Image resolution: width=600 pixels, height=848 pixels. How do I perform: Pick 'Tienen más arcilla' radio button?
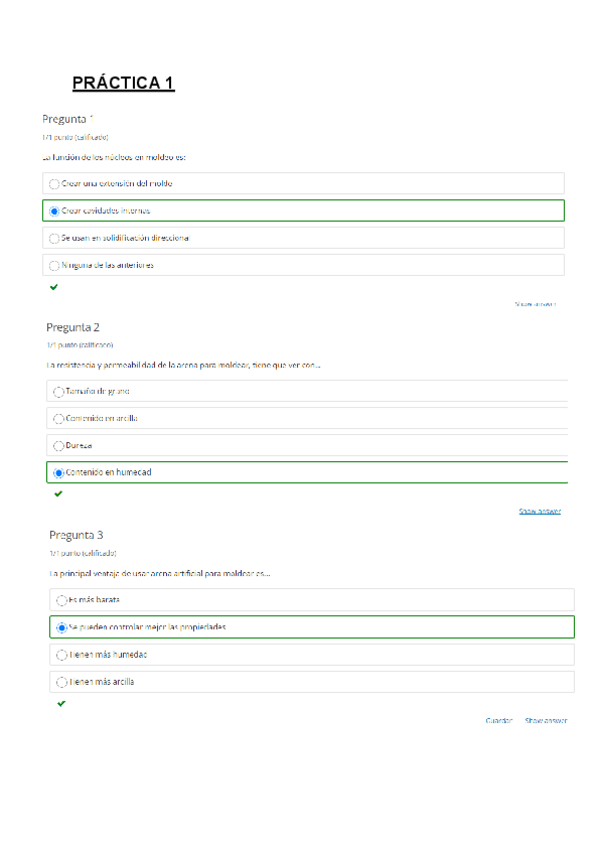click(x=62, y=682)
